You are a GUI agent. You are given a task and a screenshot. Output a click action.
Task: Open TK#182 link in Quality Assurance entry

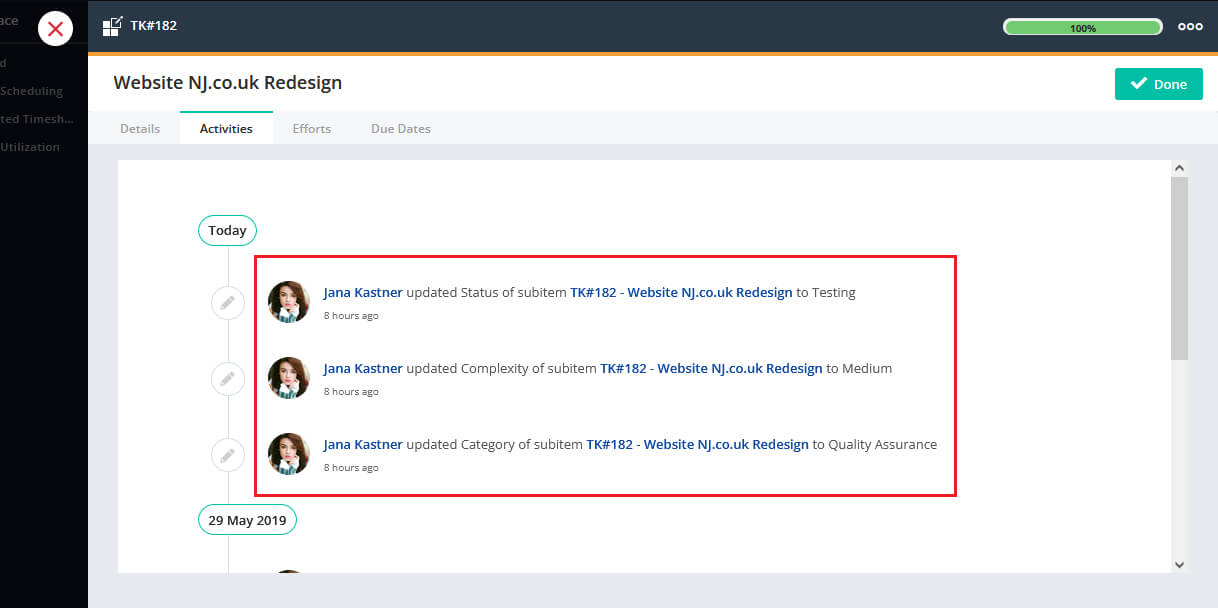point(697,444)
